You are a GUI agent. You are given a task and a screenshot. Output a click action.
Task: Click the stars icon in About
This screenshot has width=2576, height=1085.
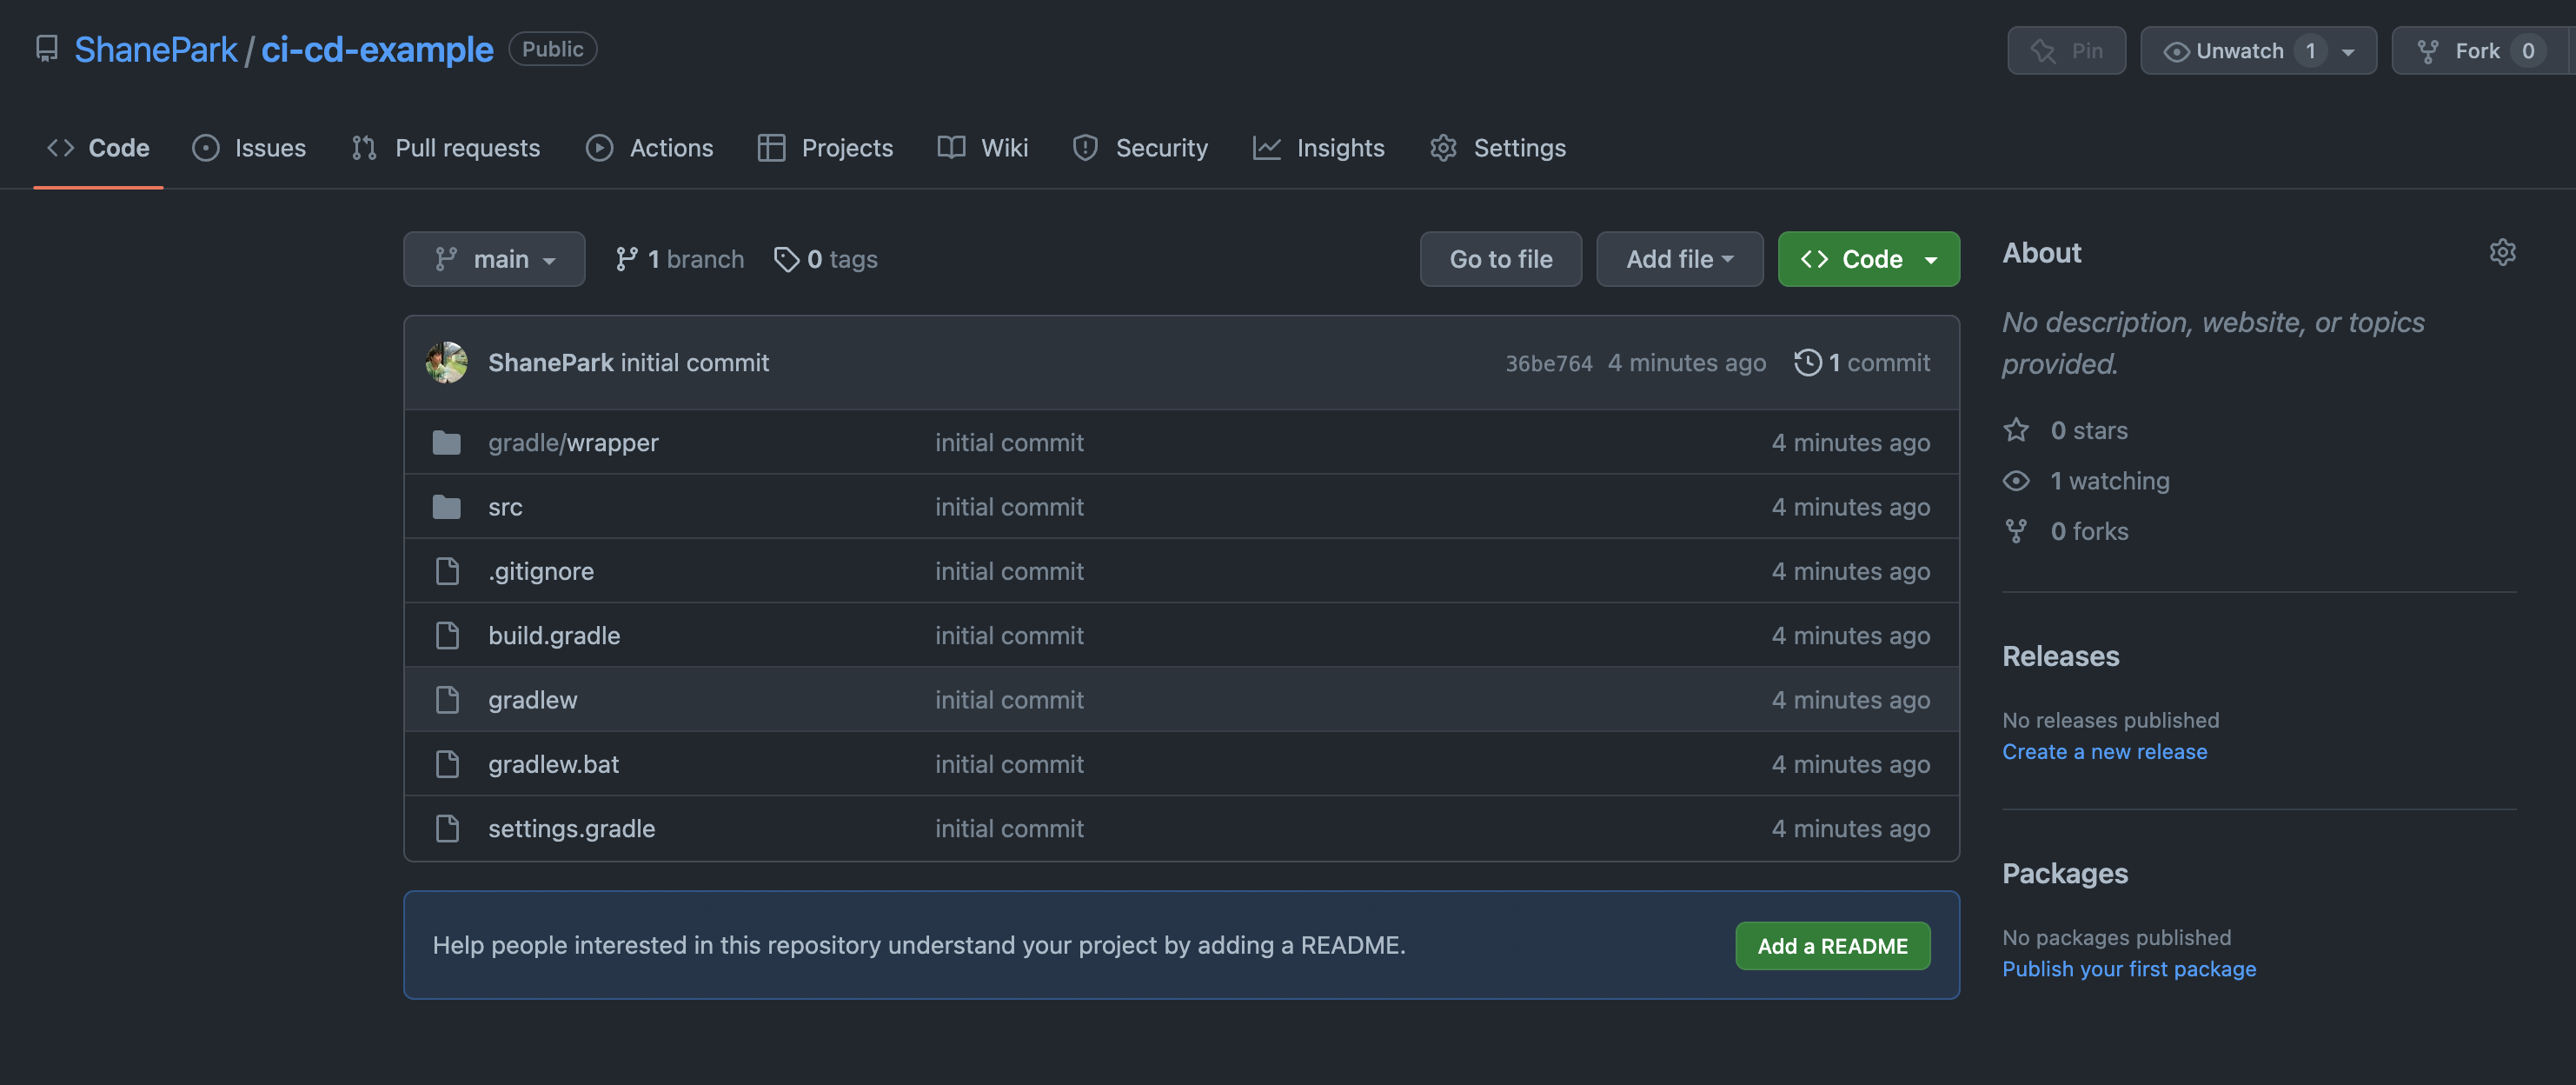click(x=2016, y=430)
